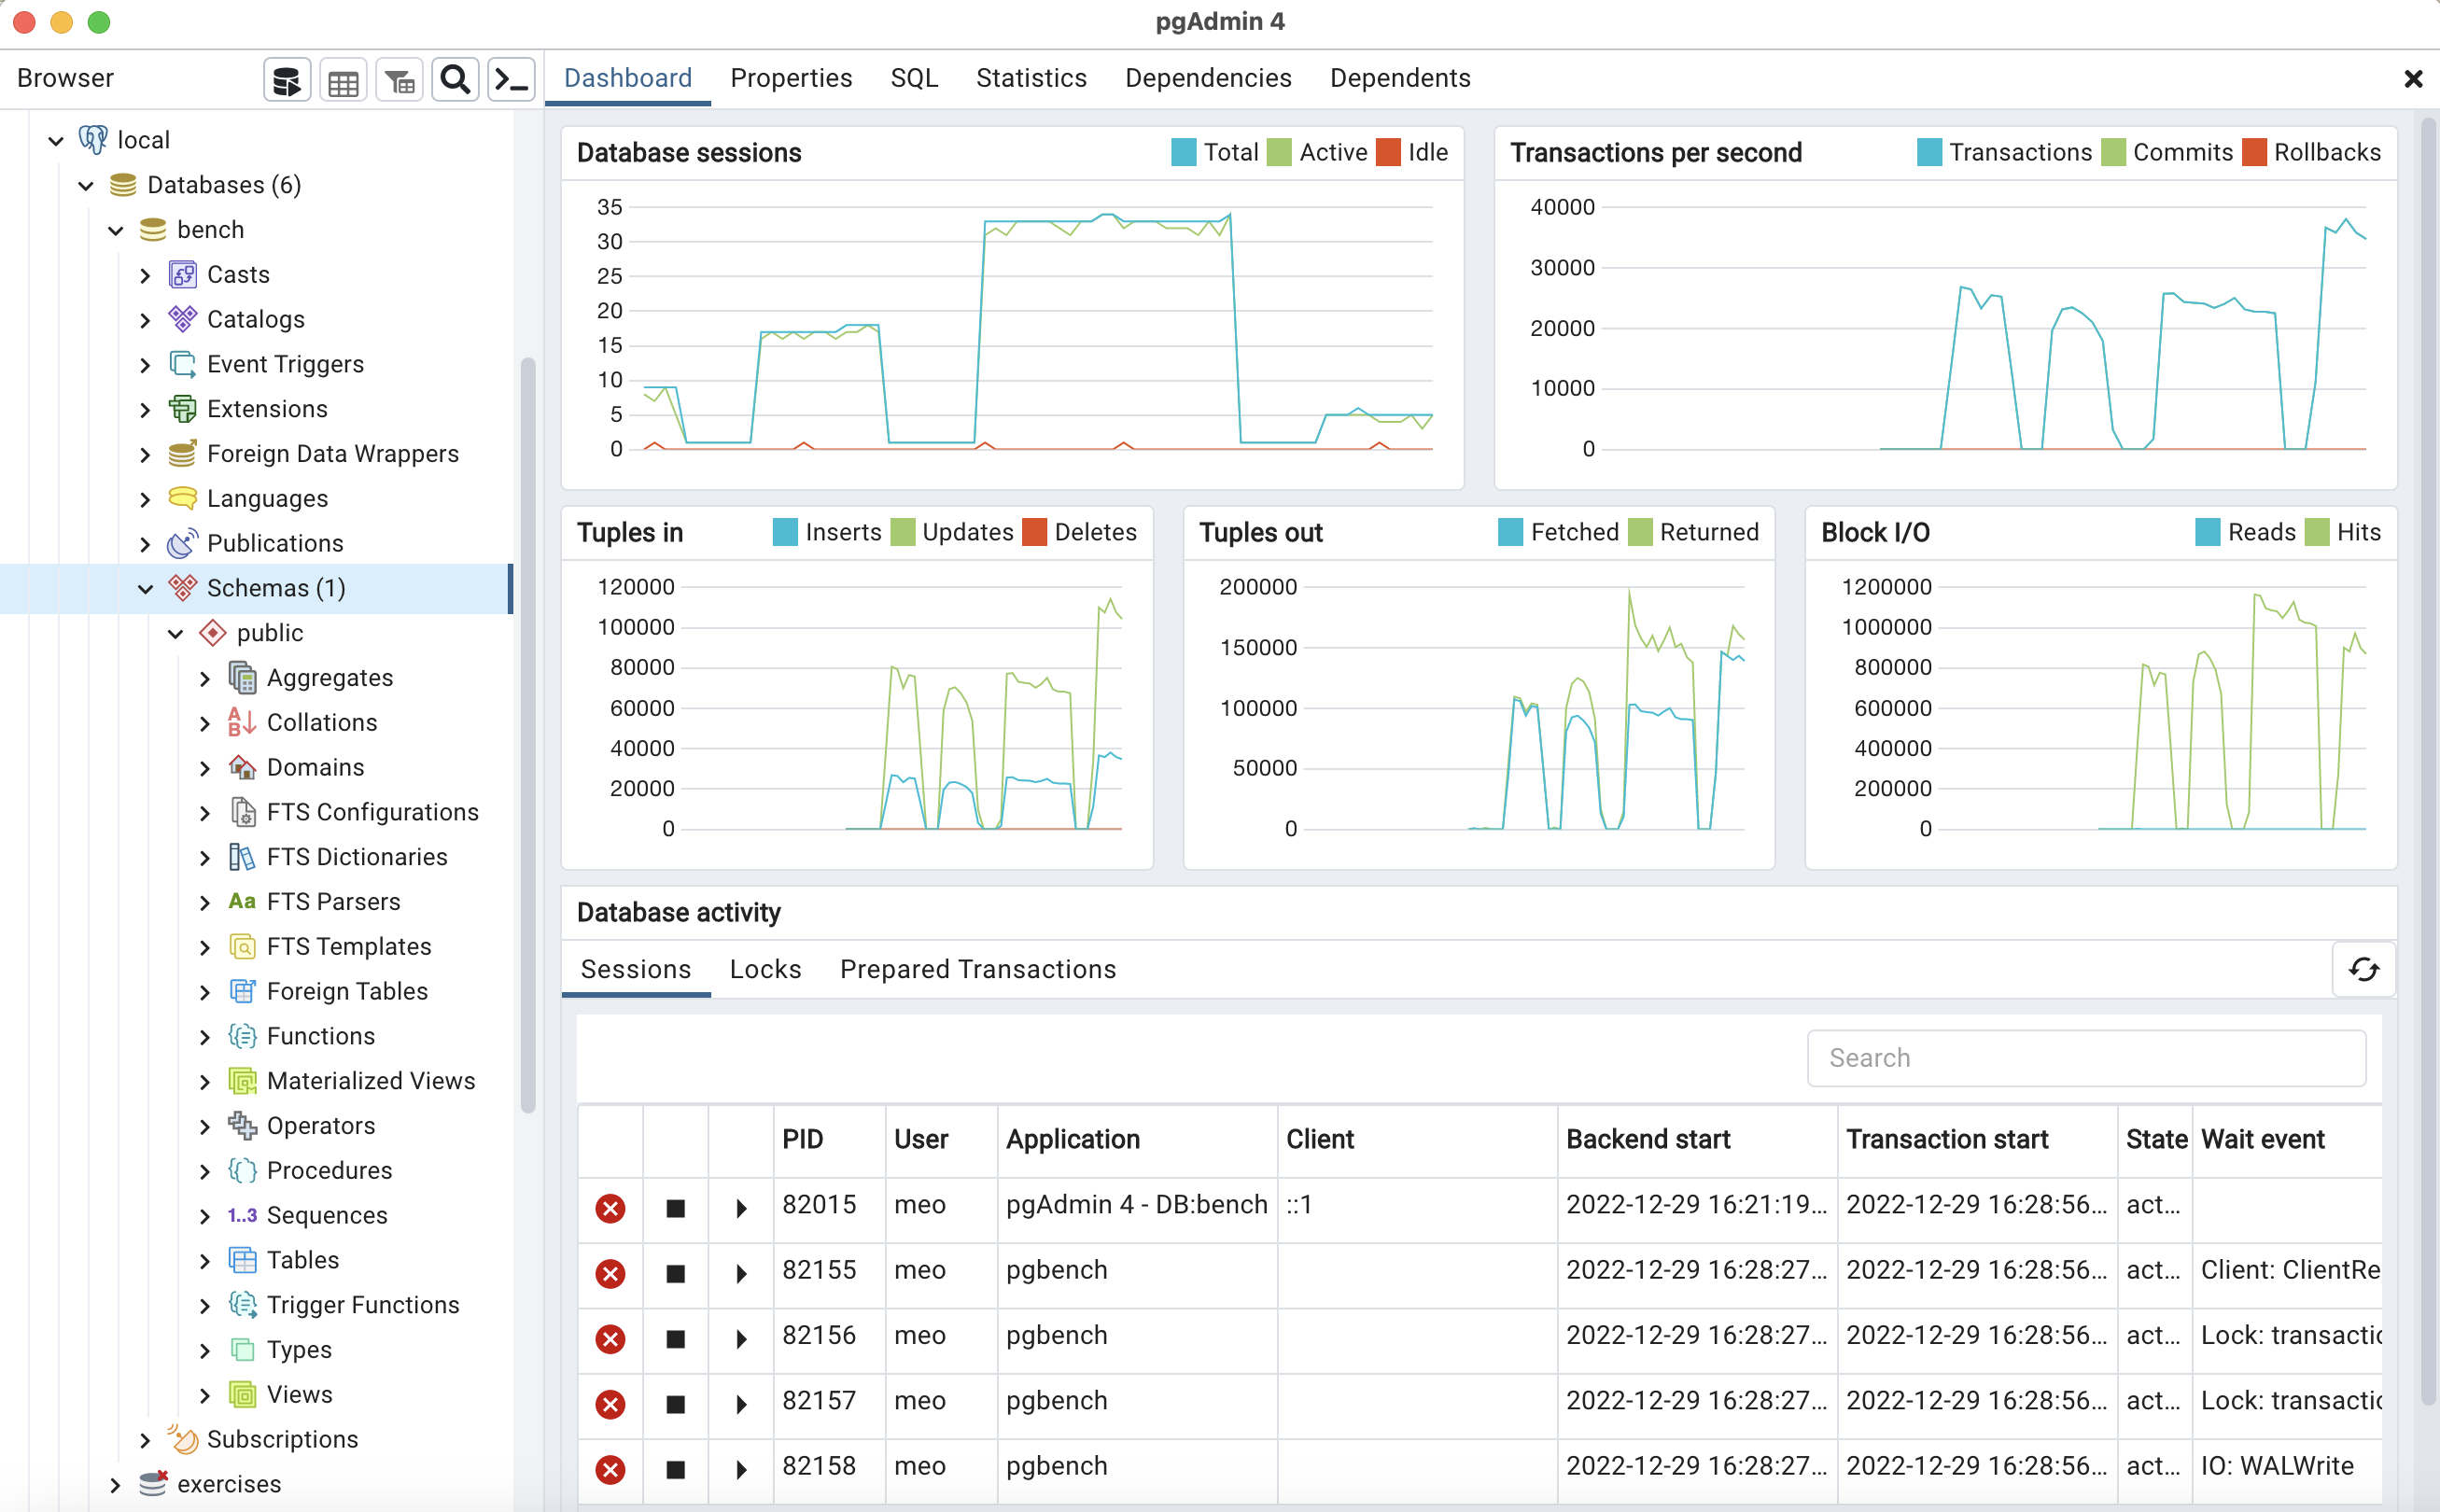The height and width of the screenshot is (1512, 2440).
Task: Open the Statistics tab
Action: point(1031,78)
